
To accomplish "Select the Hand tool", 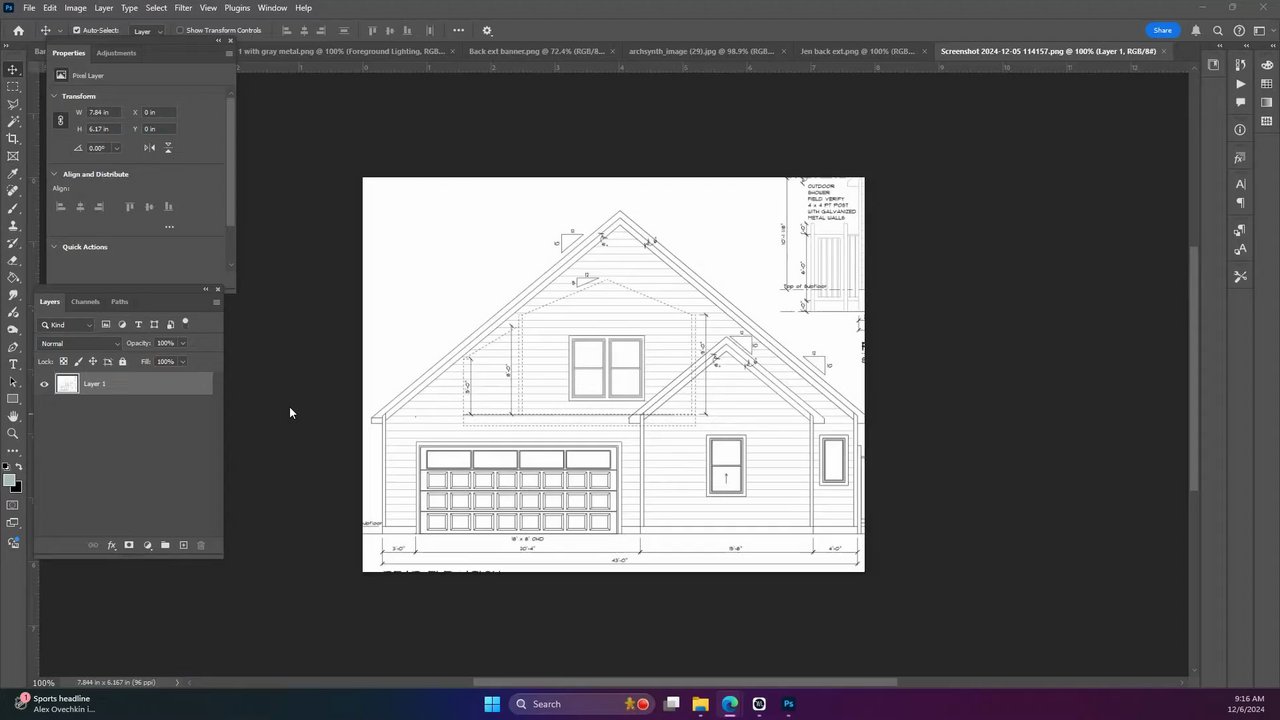I will pyautogui.click(x=13, y=416).
